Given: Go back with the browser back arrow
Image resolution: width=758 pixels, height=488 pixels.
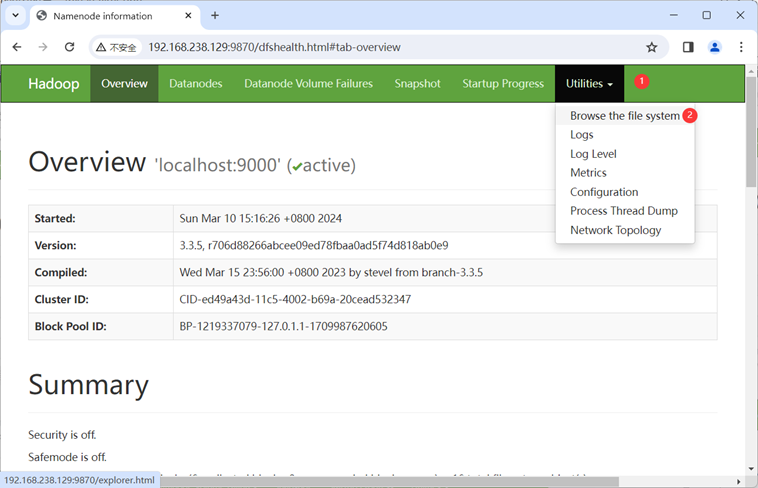Looking at the screenshot, I should (x=17, y=47).
